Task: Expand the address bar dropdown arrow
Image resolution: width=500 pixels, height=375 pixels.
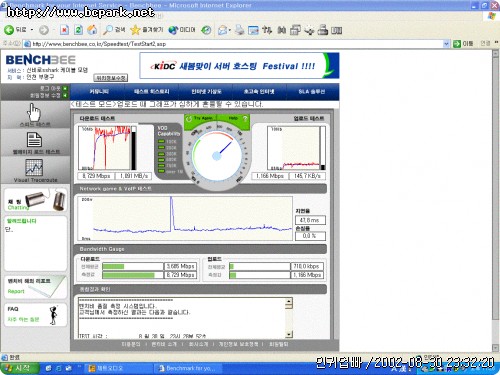Action: [446, 44]
